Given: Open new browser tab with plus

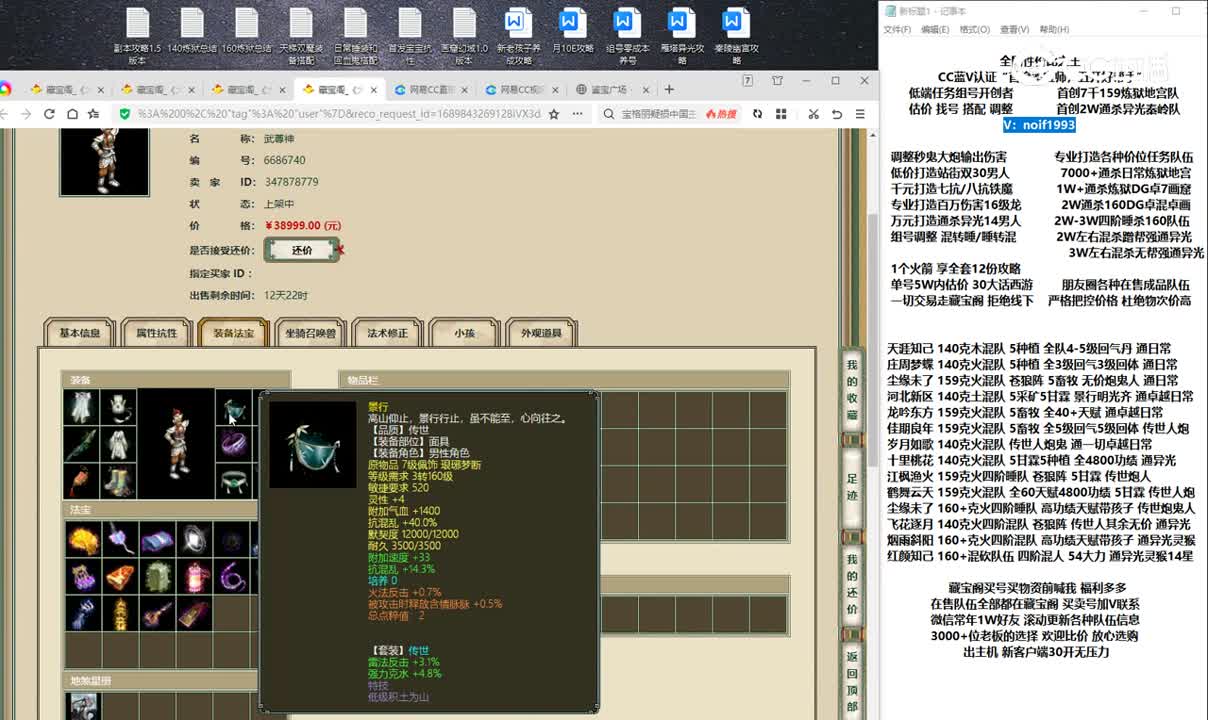Looking at the screenshot, I should [669, 89].
